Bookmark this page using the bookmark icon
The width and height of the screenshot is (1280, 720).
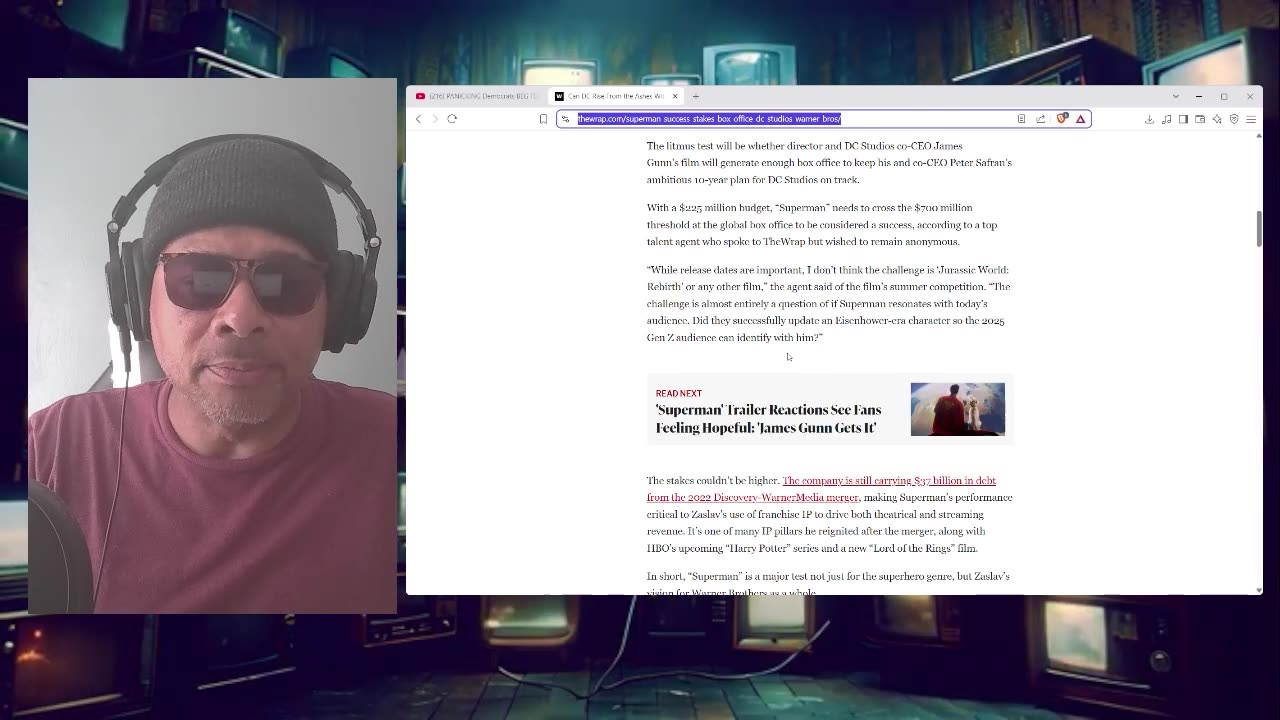(x=543, y=119)
